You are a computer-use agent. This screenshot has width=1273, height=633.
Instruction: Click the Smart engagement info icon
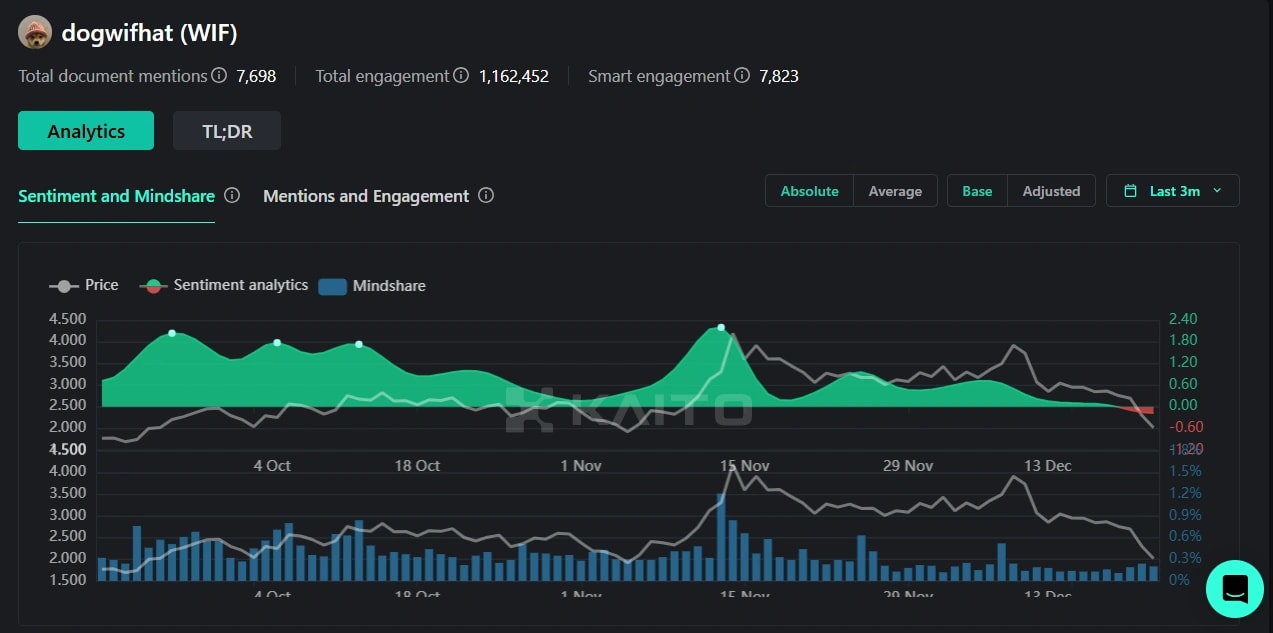(741, 76)
